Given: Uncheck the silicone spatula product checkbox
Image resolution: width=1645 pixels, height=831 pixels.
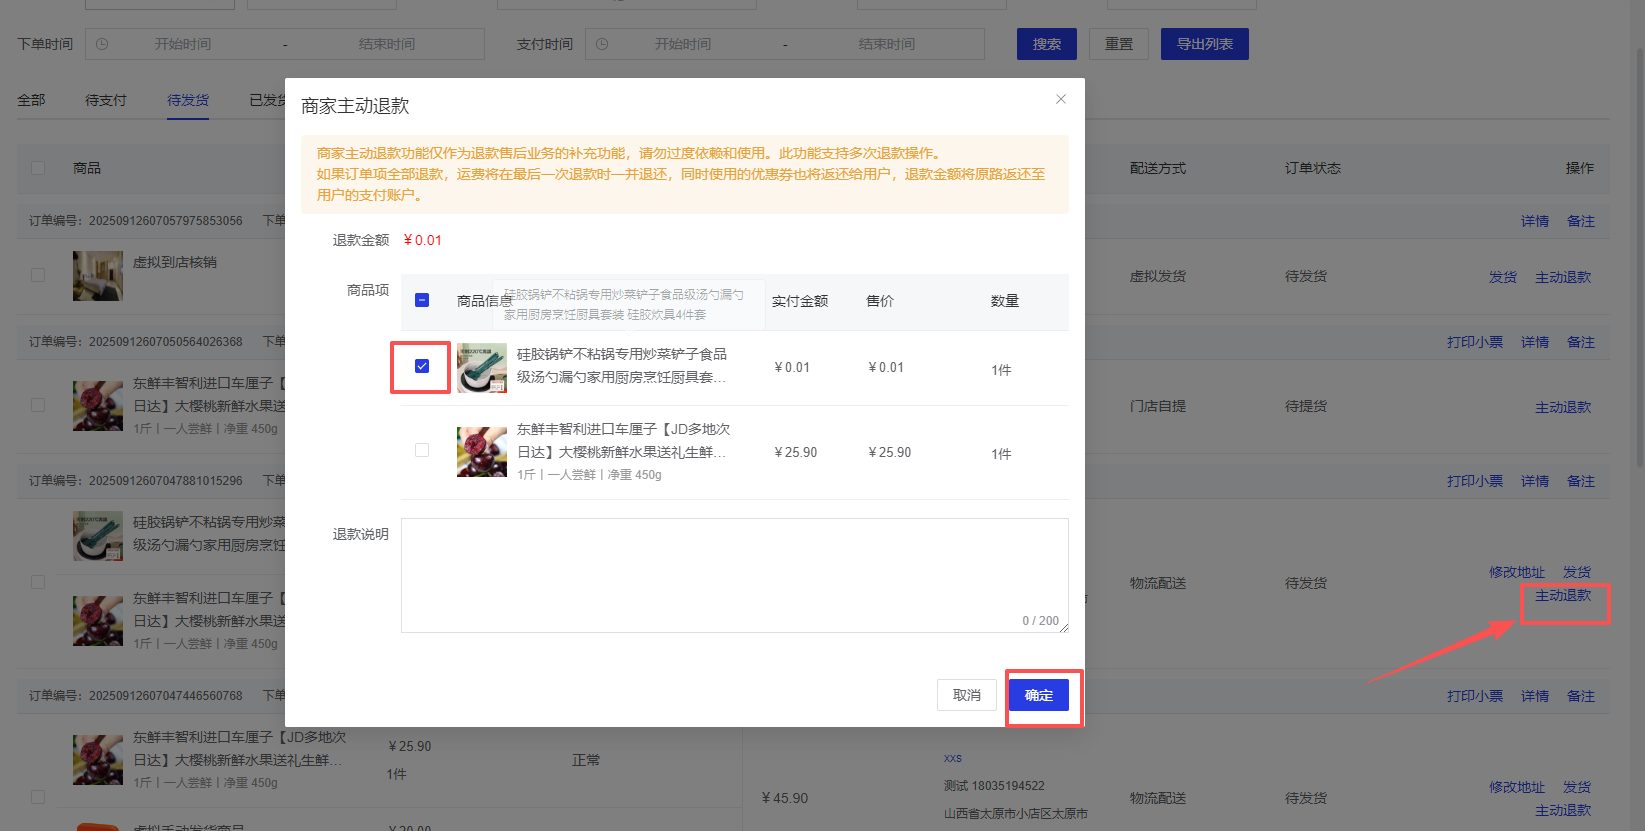Looking at the screenshot, I should pyautogui.click(x=422, y=366).
